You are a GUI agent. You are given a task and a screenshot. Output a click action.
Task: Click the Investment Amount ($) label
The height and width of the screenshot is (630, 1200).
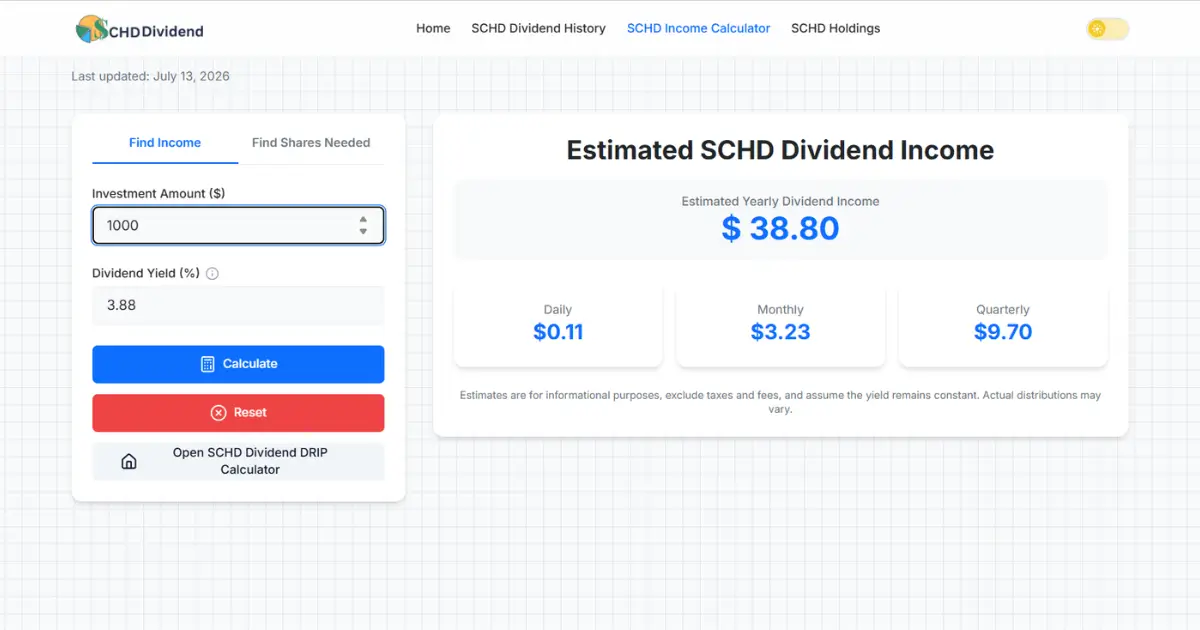[x=158, y=193]
